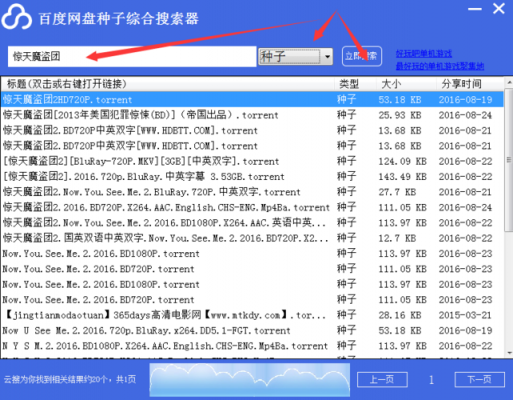Minimize the search tool window
513x400 pixels.
point(475,9)
